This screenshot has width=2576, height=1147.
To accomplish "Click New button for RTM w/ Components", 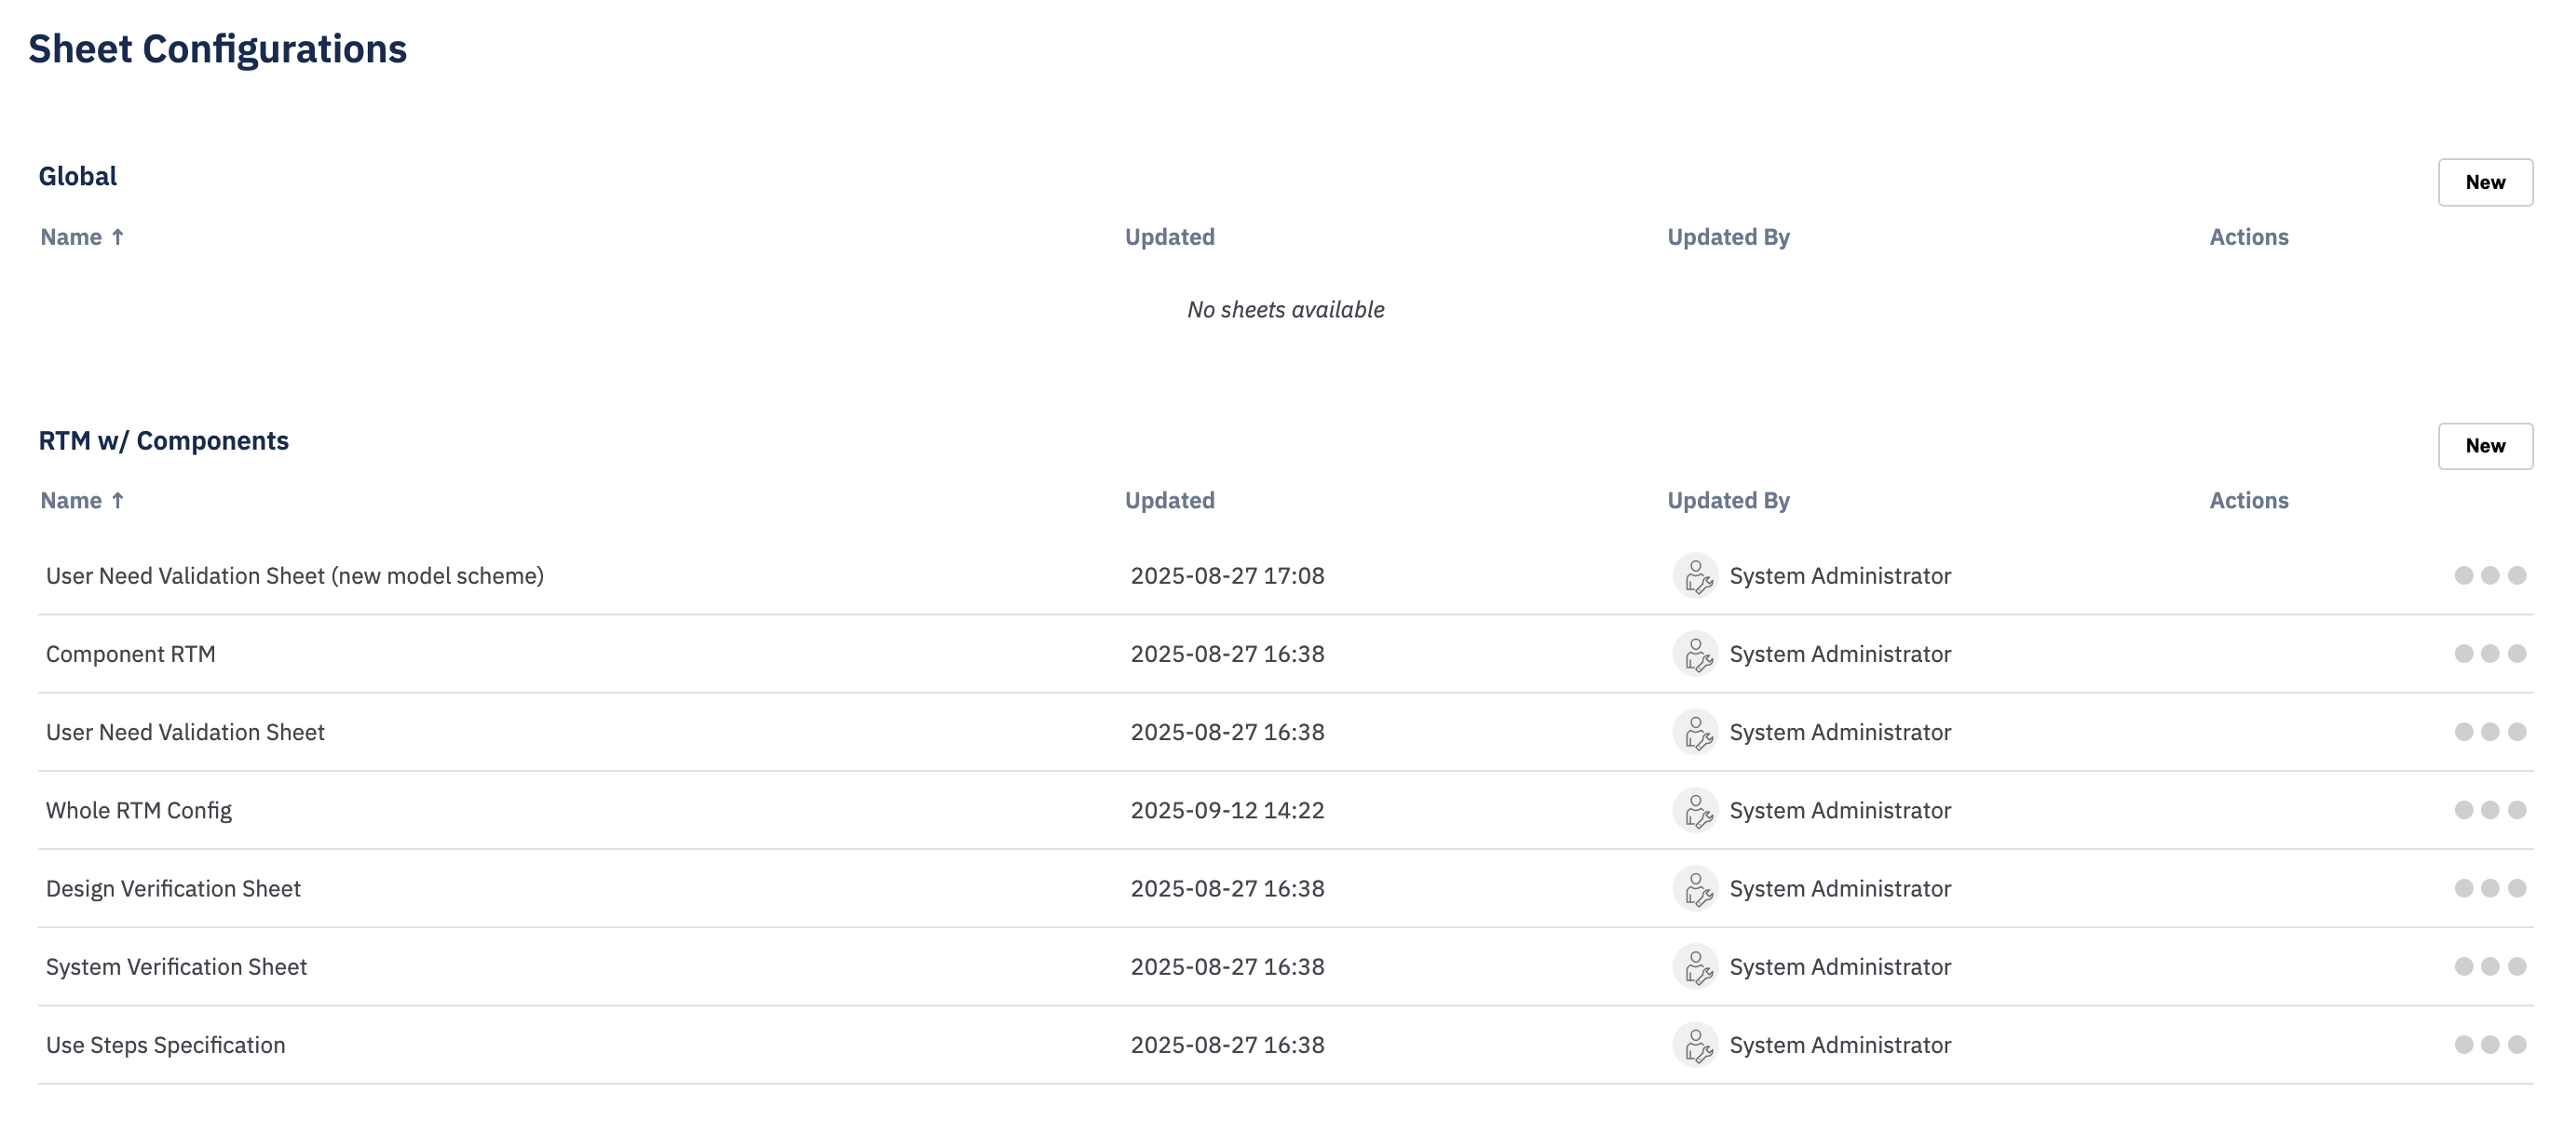I will pos(2484,446).
